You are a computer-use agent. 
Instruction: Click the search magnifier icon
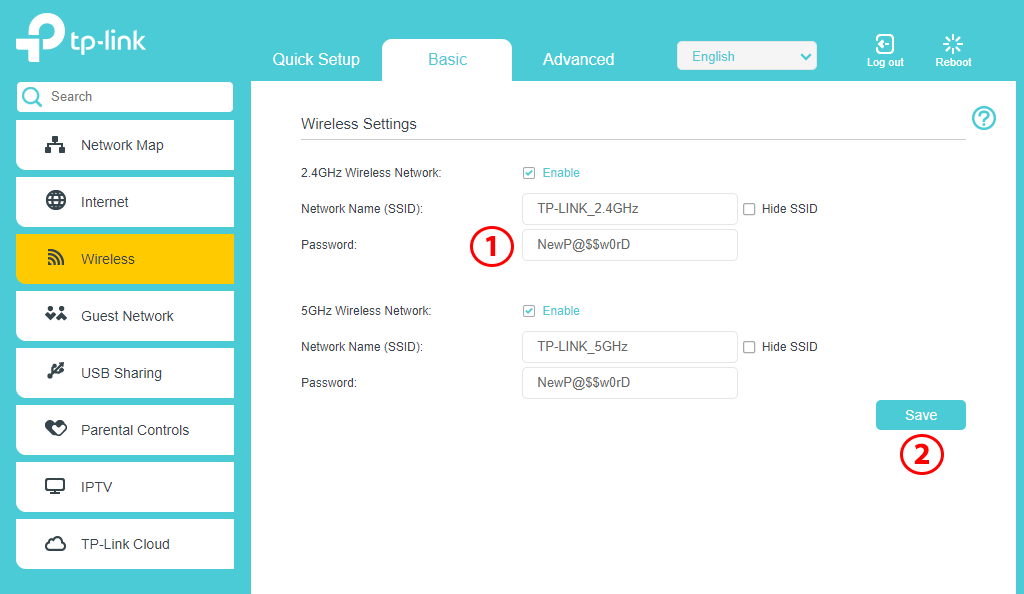pos(31,97)
